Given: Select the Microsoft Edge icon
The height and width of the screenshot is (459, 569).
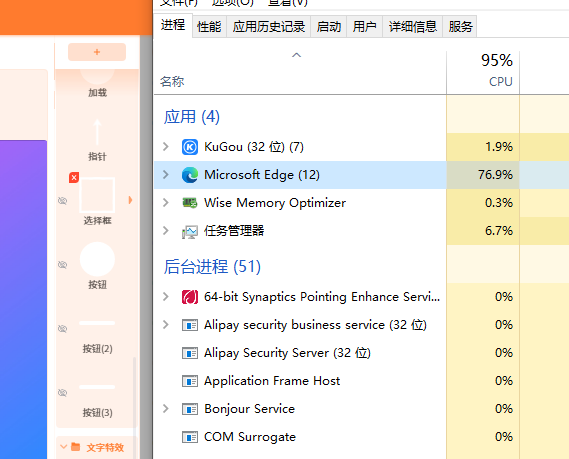Looking at the screenshot, I should point(190,175).
